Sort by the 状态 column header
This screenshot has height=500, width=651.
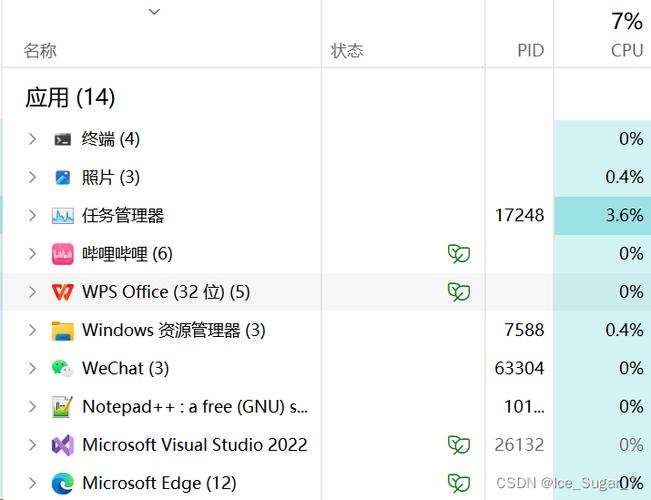[347, 51]
